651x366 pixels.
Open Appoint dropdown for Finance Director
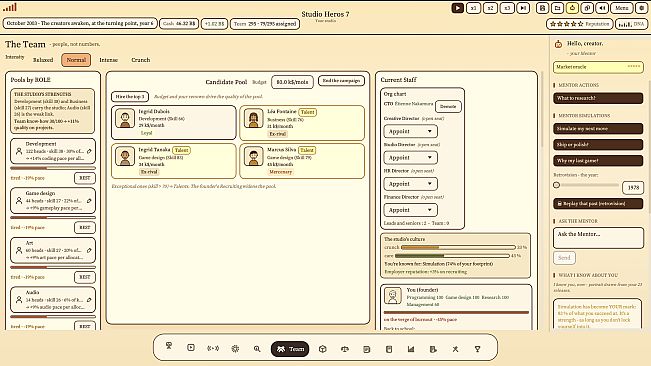pyautogui.click(x=410, y=210)
